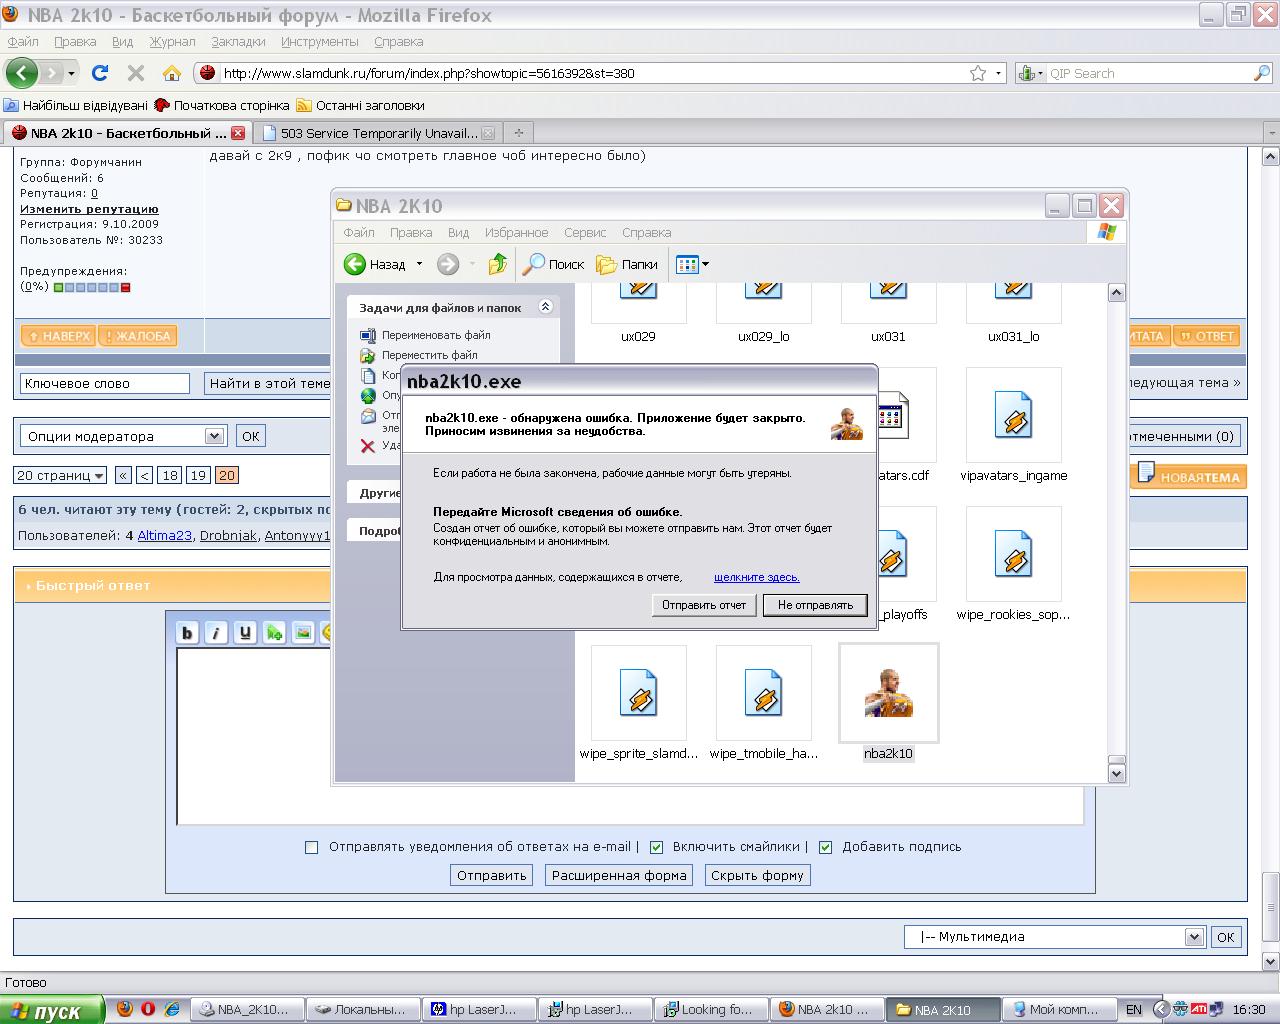
Task: Toggle e-mail reply notifications checkbox
Action: tap(311, 847)
